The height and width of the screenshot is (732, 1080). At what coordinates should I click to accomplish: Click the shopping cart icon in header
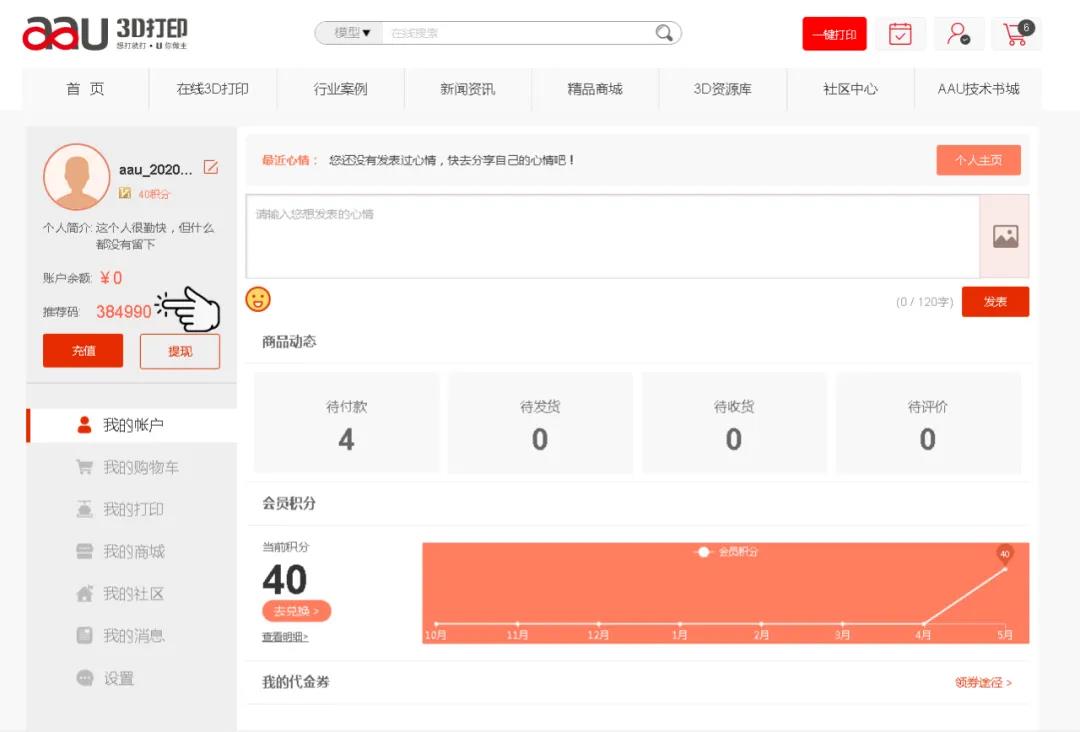1017,34
